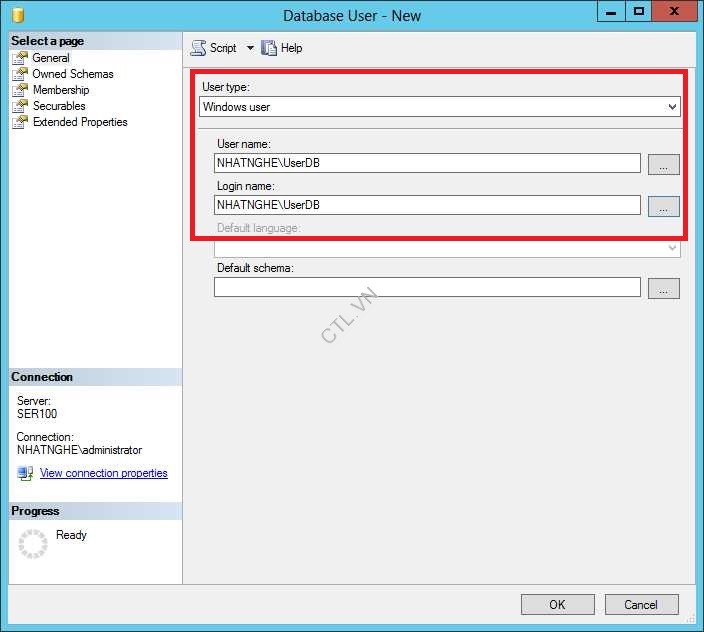Click the connection properties computer icon
This screenshot has height=632, width=704.
[25, 473]
